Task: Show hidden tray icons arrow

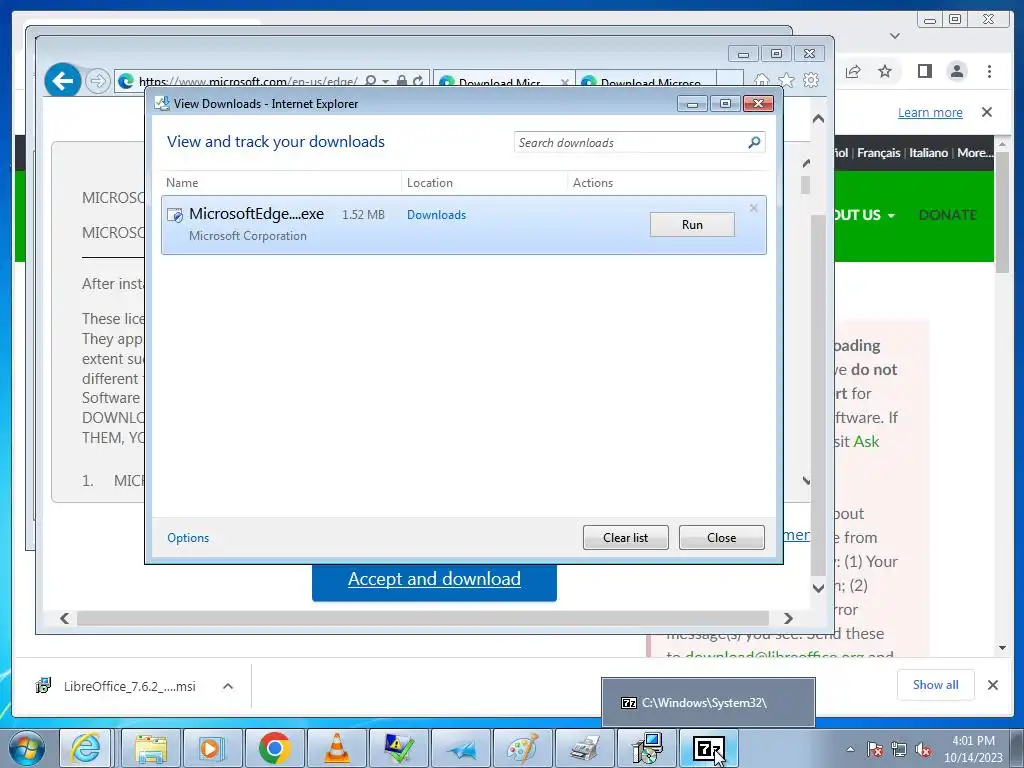Action: point(850,749)
